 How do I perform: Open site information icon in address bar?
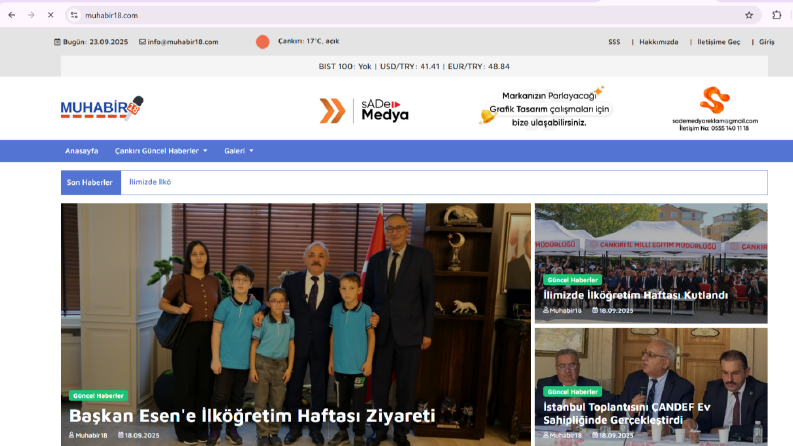pyautogui.click(x=74, y=15)
